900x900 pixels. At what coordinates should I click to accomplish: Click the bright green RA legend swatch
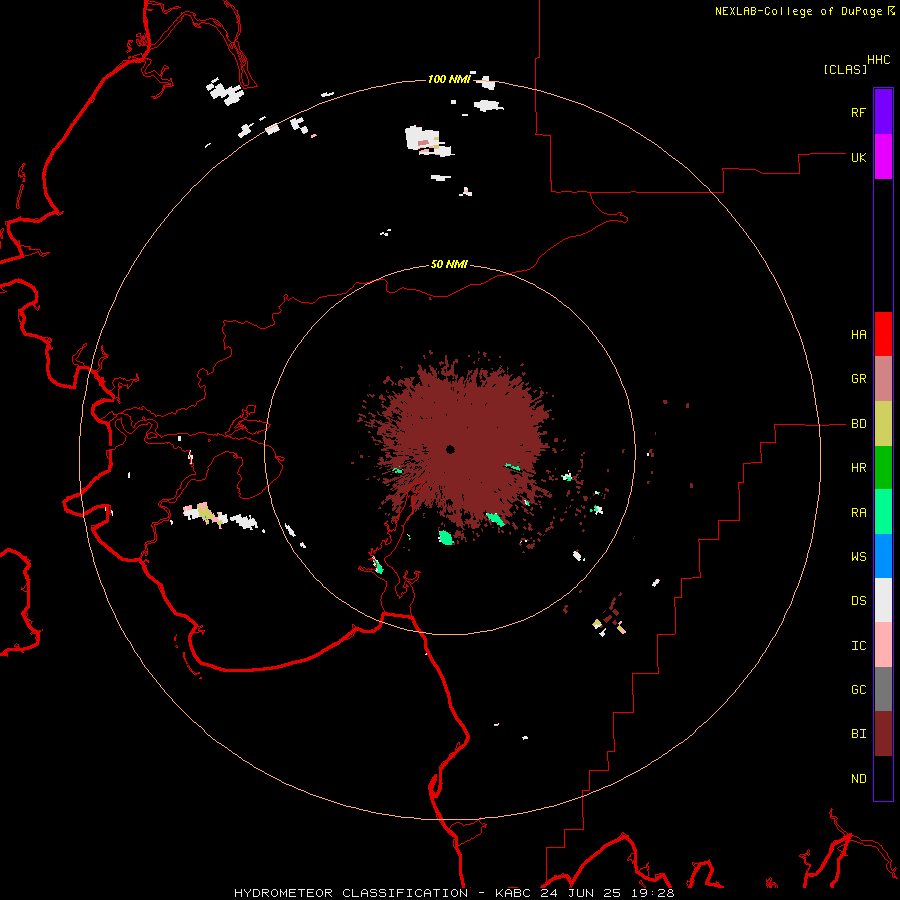point(883,512)
